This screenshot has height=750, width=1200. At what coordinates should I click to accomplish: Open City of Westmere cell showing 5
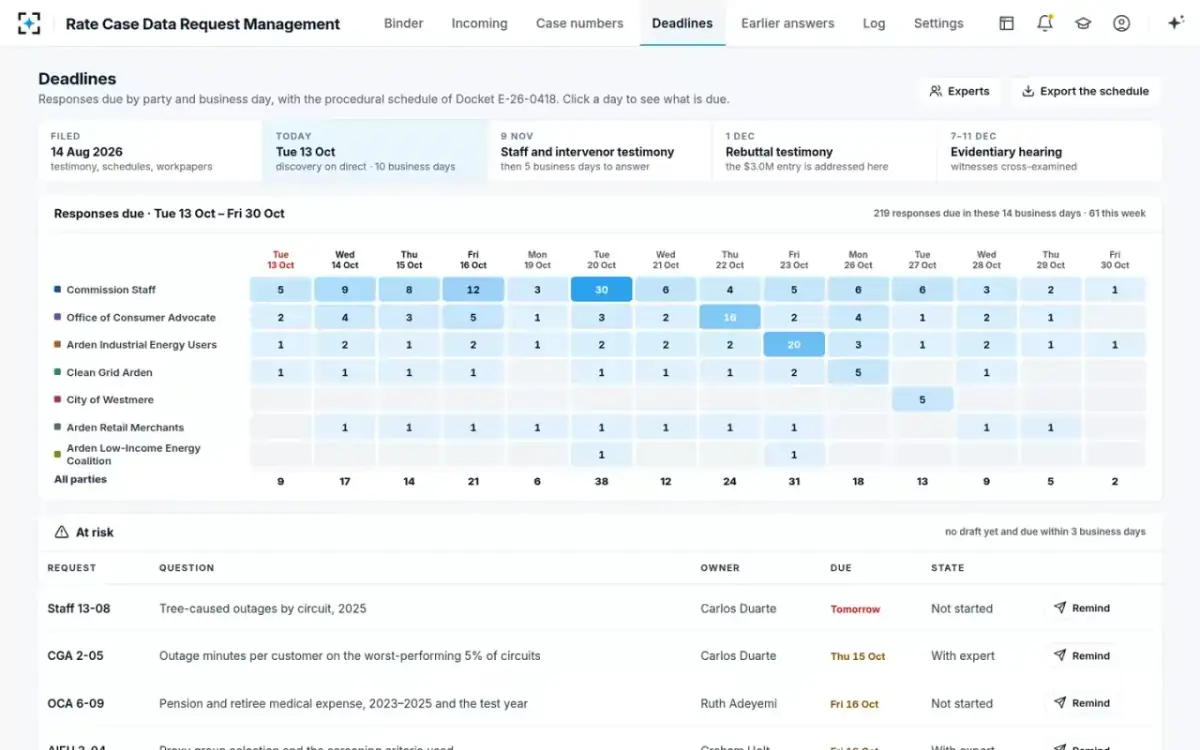(x=922, y=399)
